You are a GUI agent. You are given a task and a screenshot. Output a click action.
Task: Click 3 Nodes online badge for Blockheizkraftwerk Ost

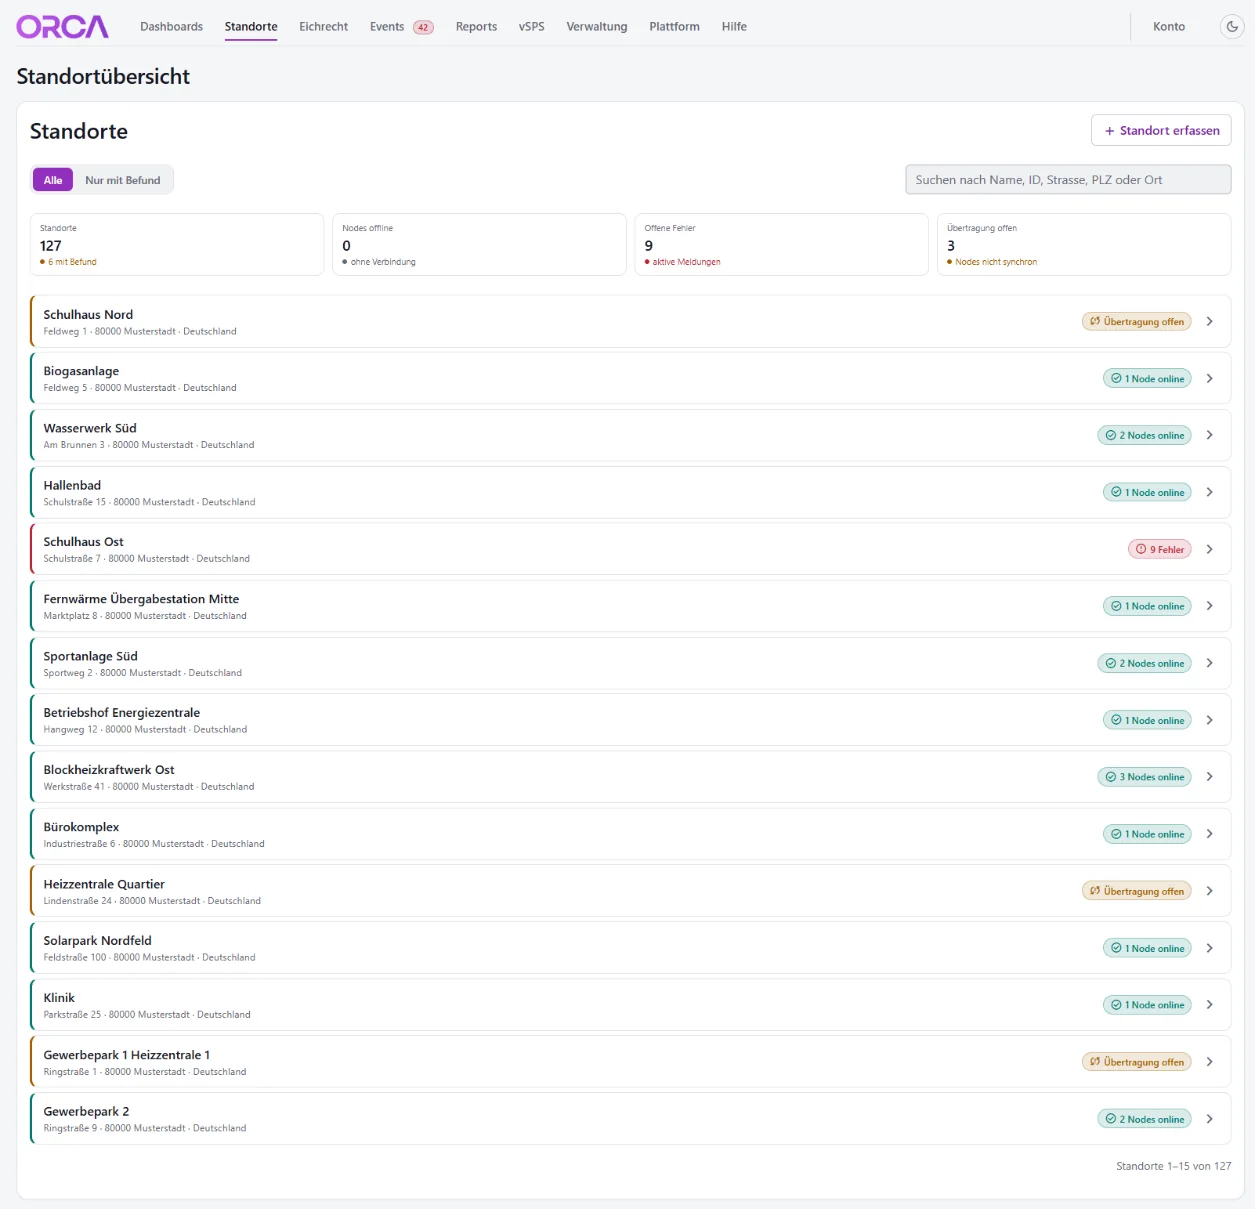[1144, 777]
